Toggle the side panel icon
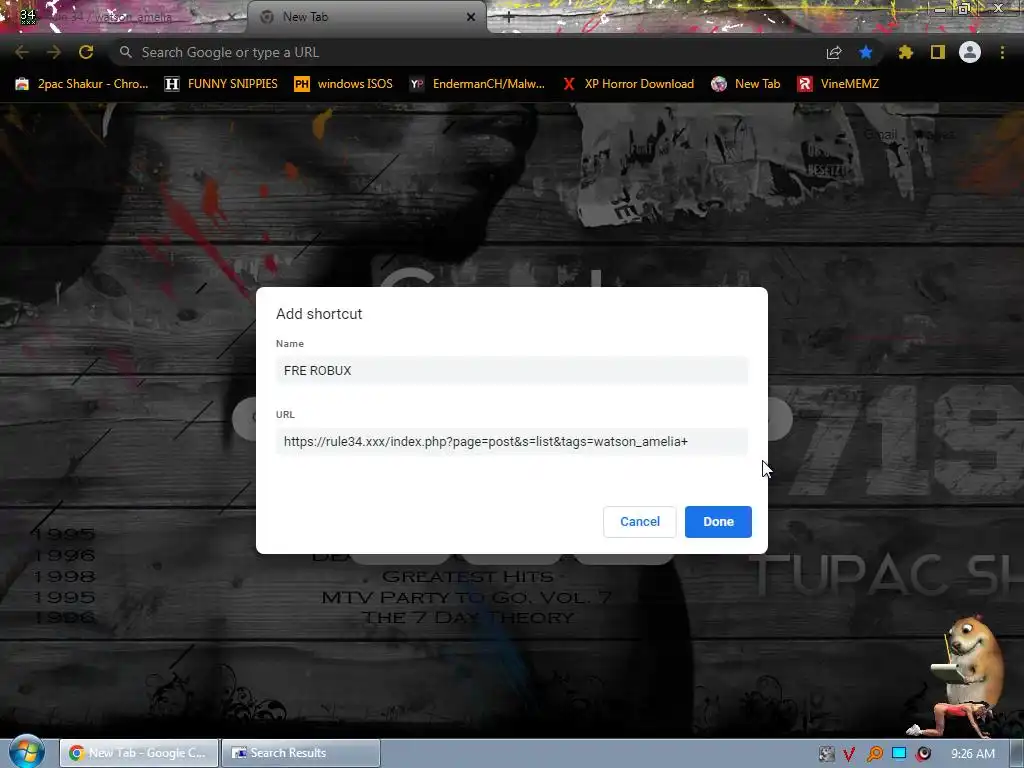The height and width of the screenshot is (768, 1024). [938, 52]
